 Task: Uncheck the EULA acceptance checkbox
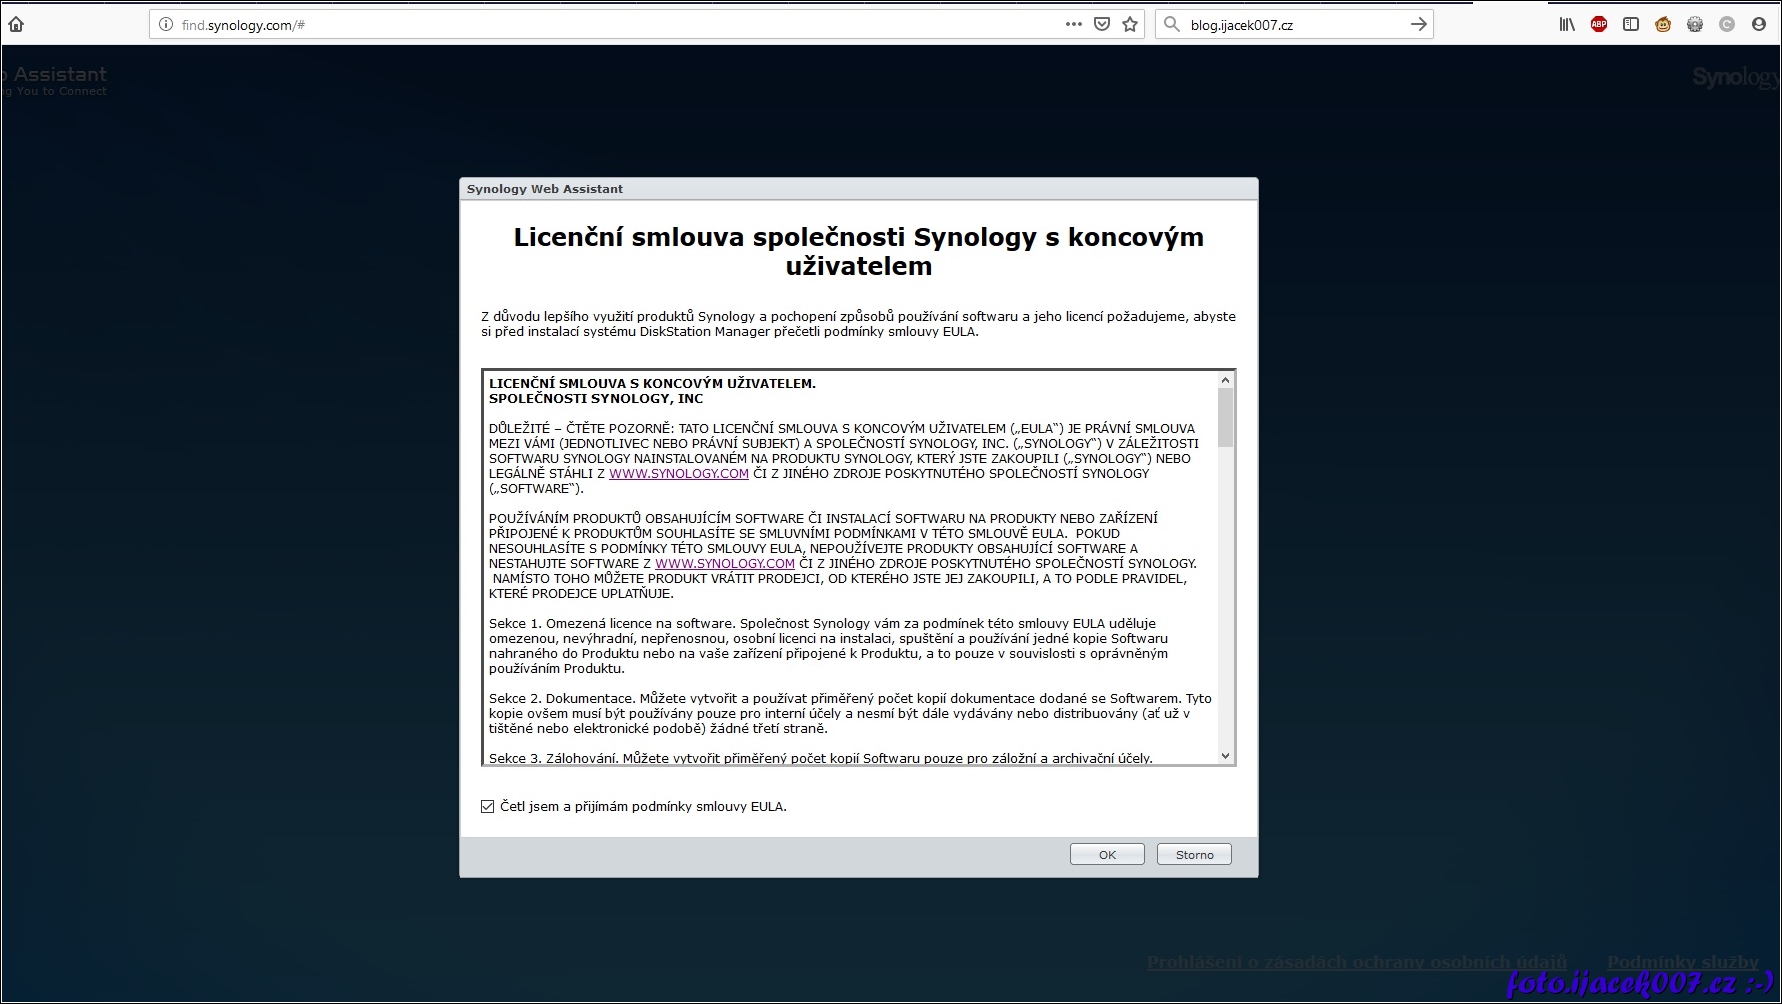pos(488,807)
